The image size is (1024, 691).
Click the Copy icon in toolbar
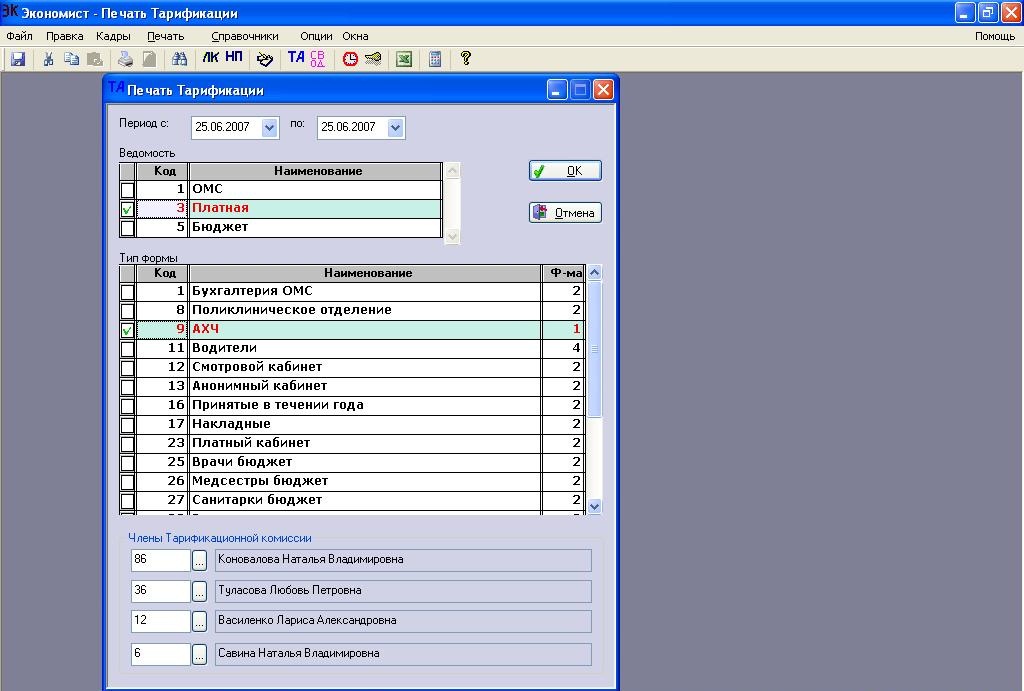tap(71, 59)
